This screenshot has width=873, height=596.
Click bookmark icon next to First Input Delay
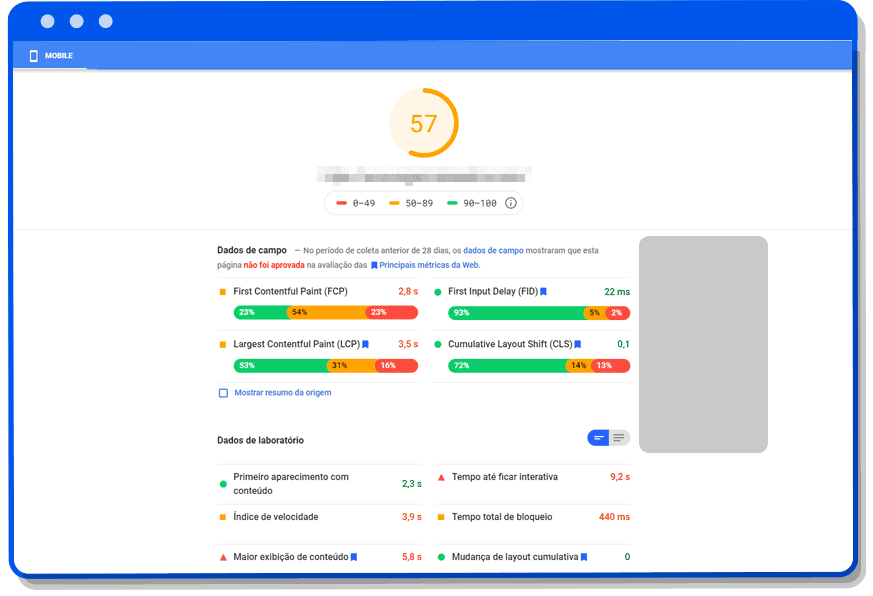(543, 292)
